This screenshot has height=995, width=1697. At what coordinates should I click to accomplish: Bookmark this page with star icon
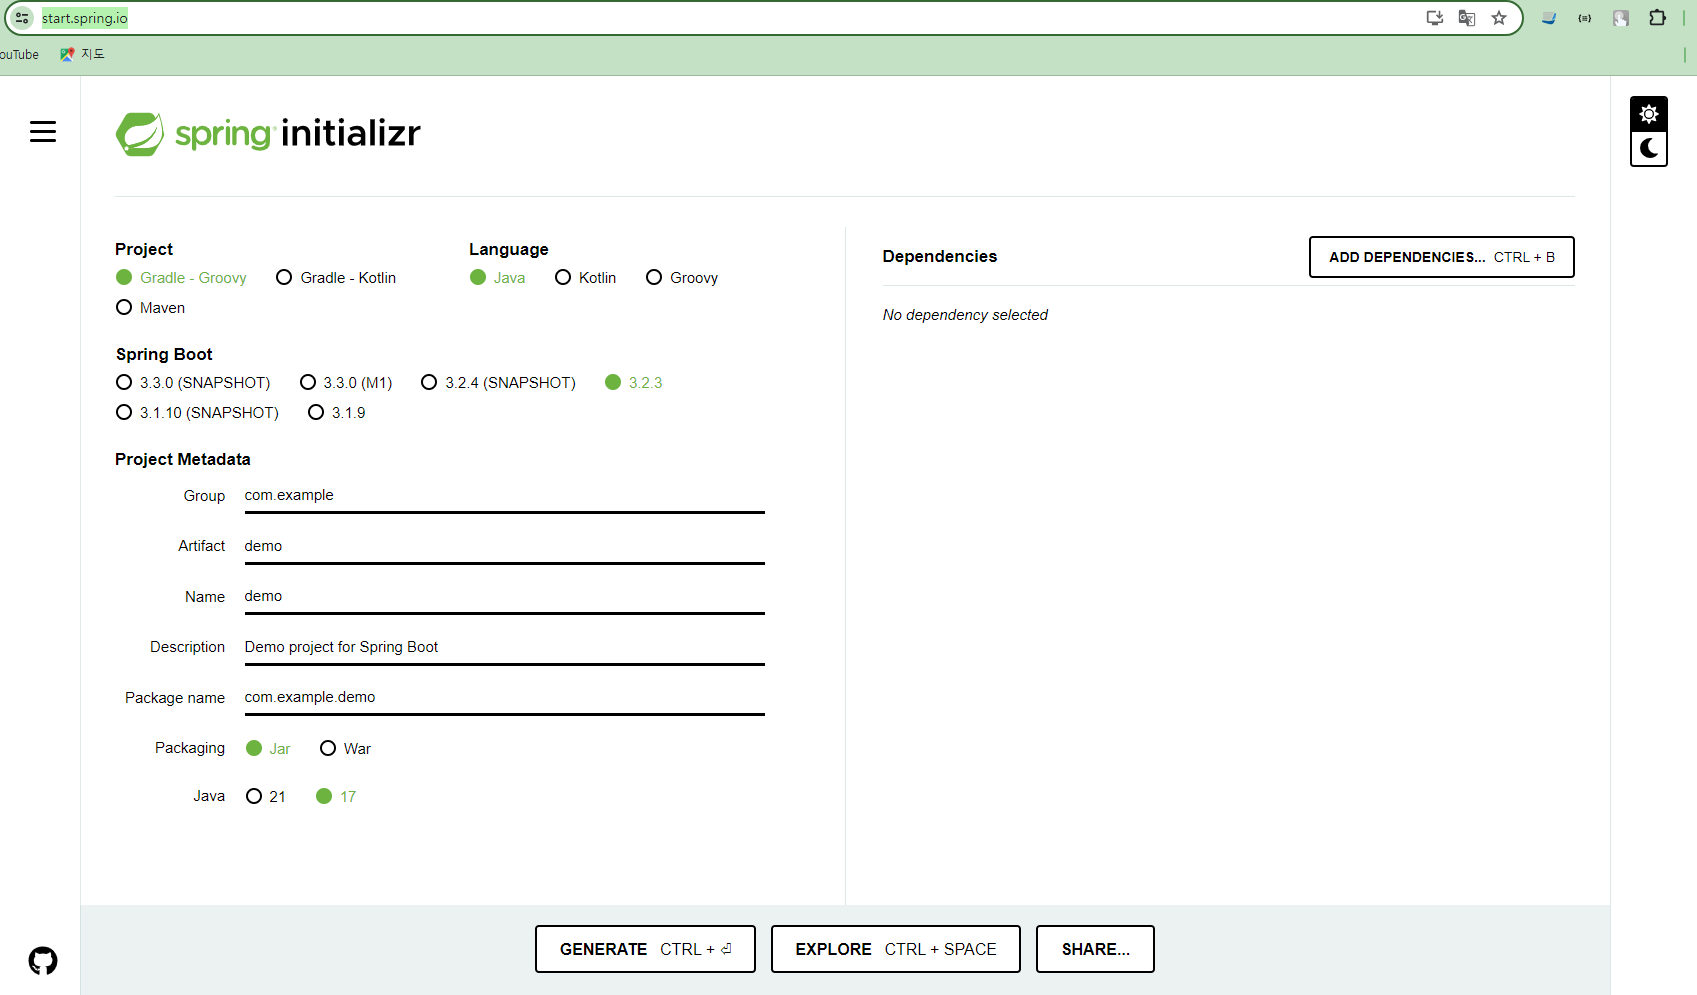(1499, 18)
